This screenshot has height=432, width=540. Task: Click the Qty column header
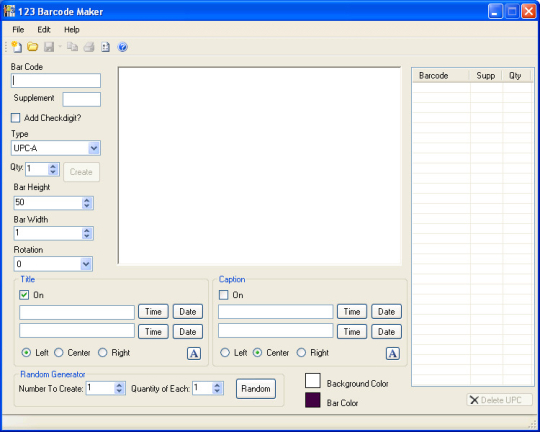[x=516, y=75]
